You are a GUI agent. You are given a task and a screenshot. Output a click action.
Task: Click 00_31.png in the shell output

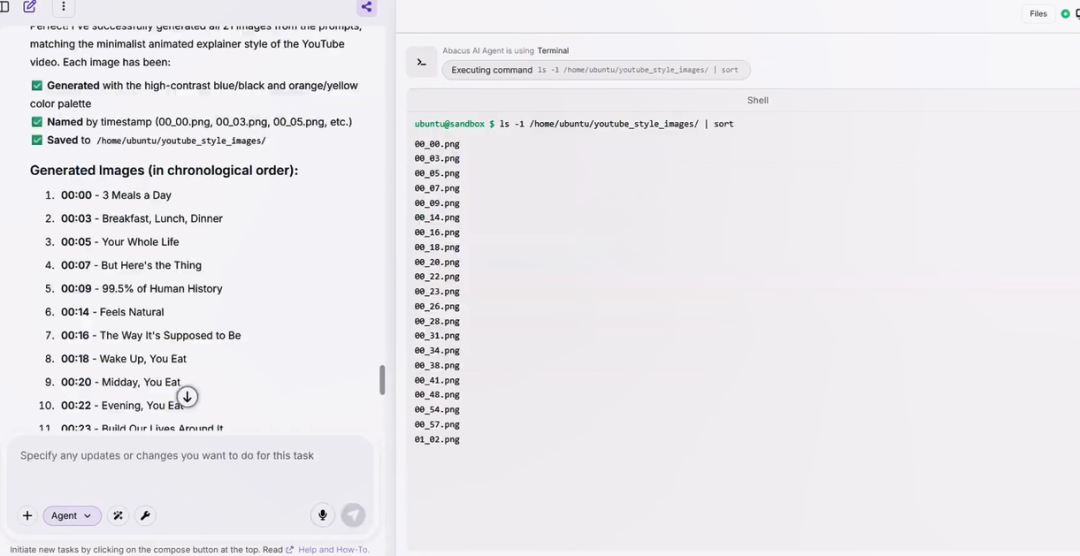[437, 336]
